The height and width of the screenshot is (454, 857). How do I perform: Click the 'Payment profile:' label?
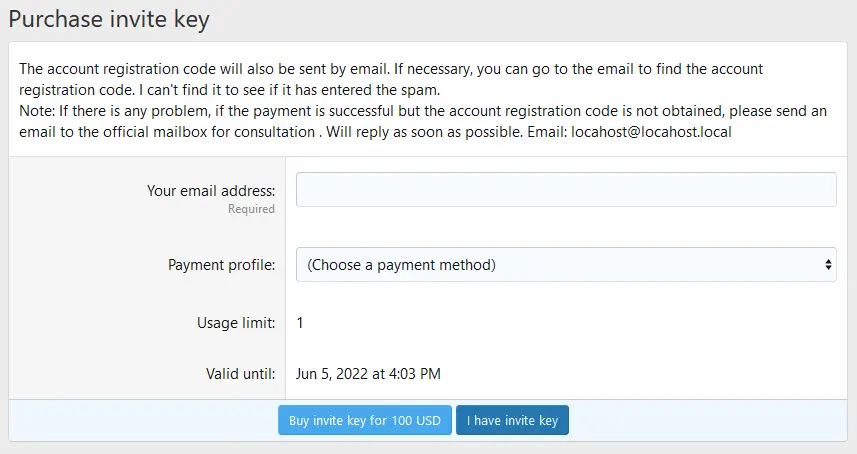click(x=221, y=265)
